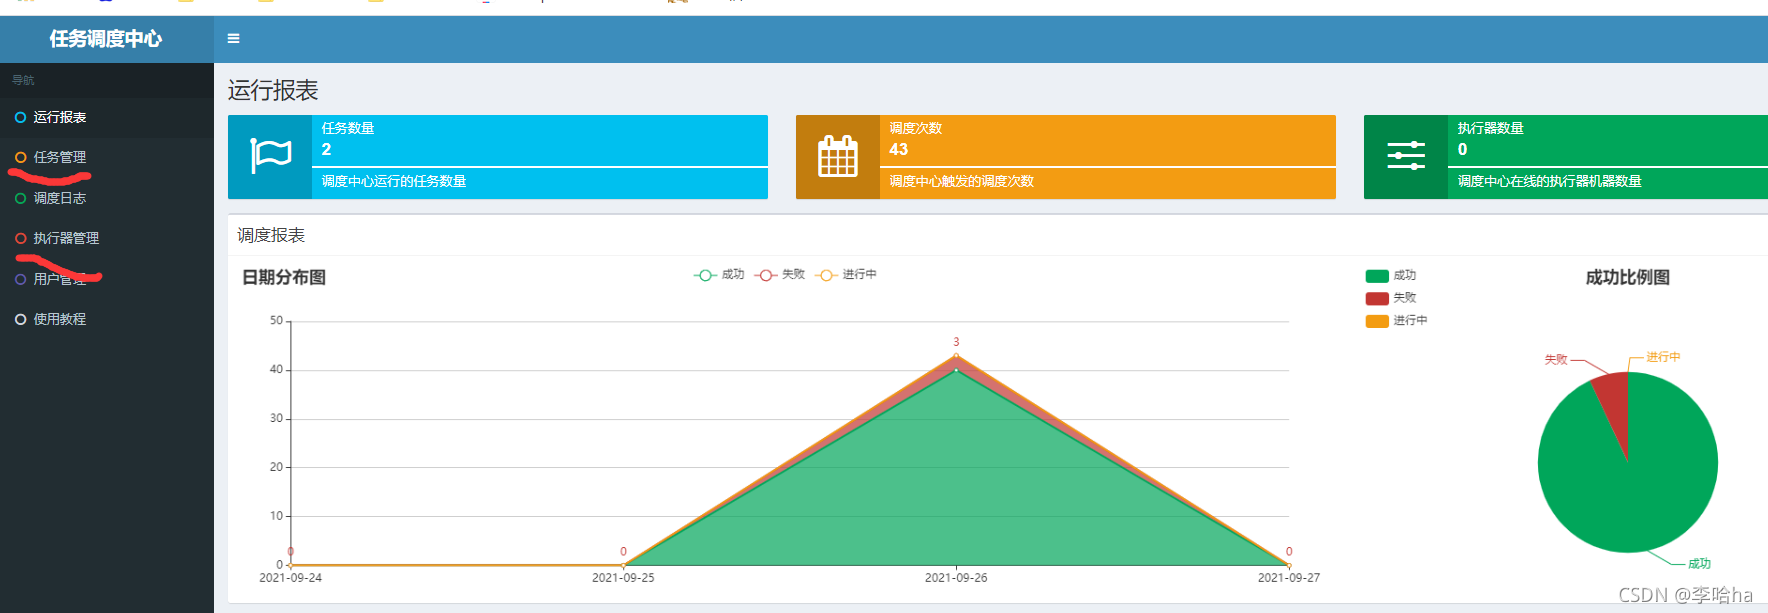Click the blue circle icon beside 运行报表

click(20, 117)
